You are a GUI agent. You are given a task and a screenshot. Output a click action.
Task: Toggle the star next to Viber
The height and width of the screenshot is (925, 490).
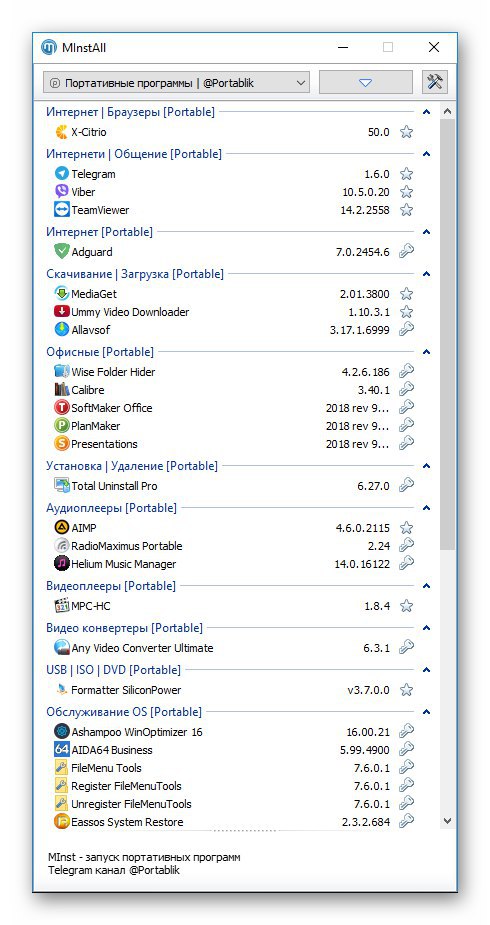tap(406, 192)
